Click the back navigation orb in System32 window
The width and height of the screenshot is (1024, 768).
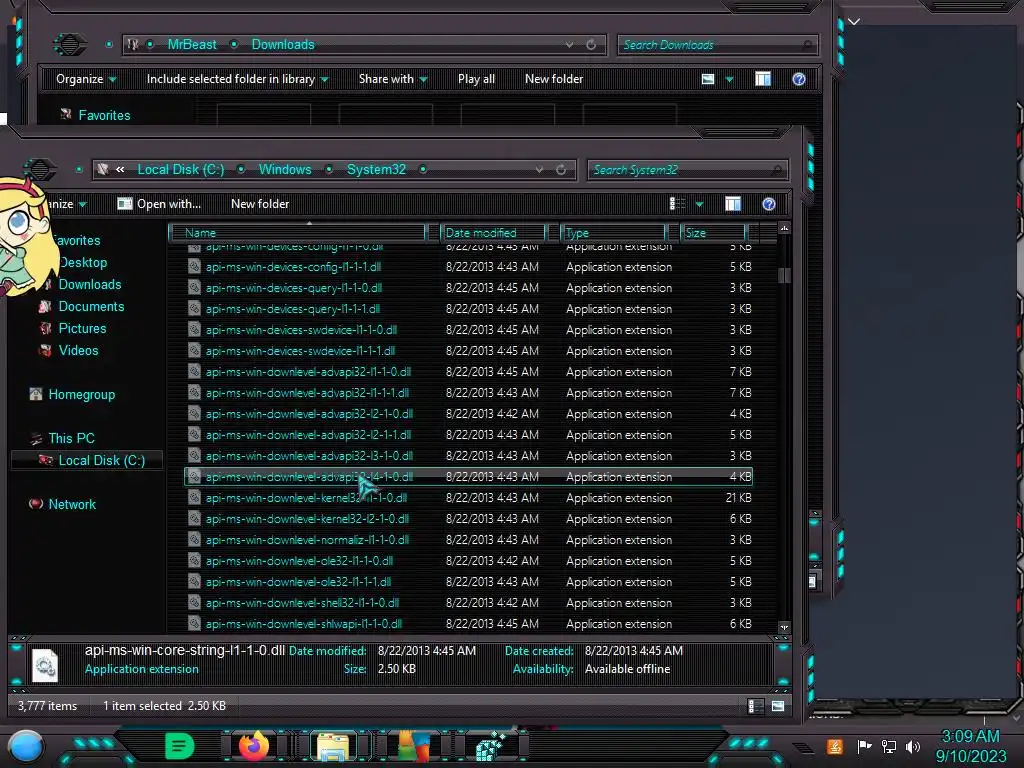40,170
